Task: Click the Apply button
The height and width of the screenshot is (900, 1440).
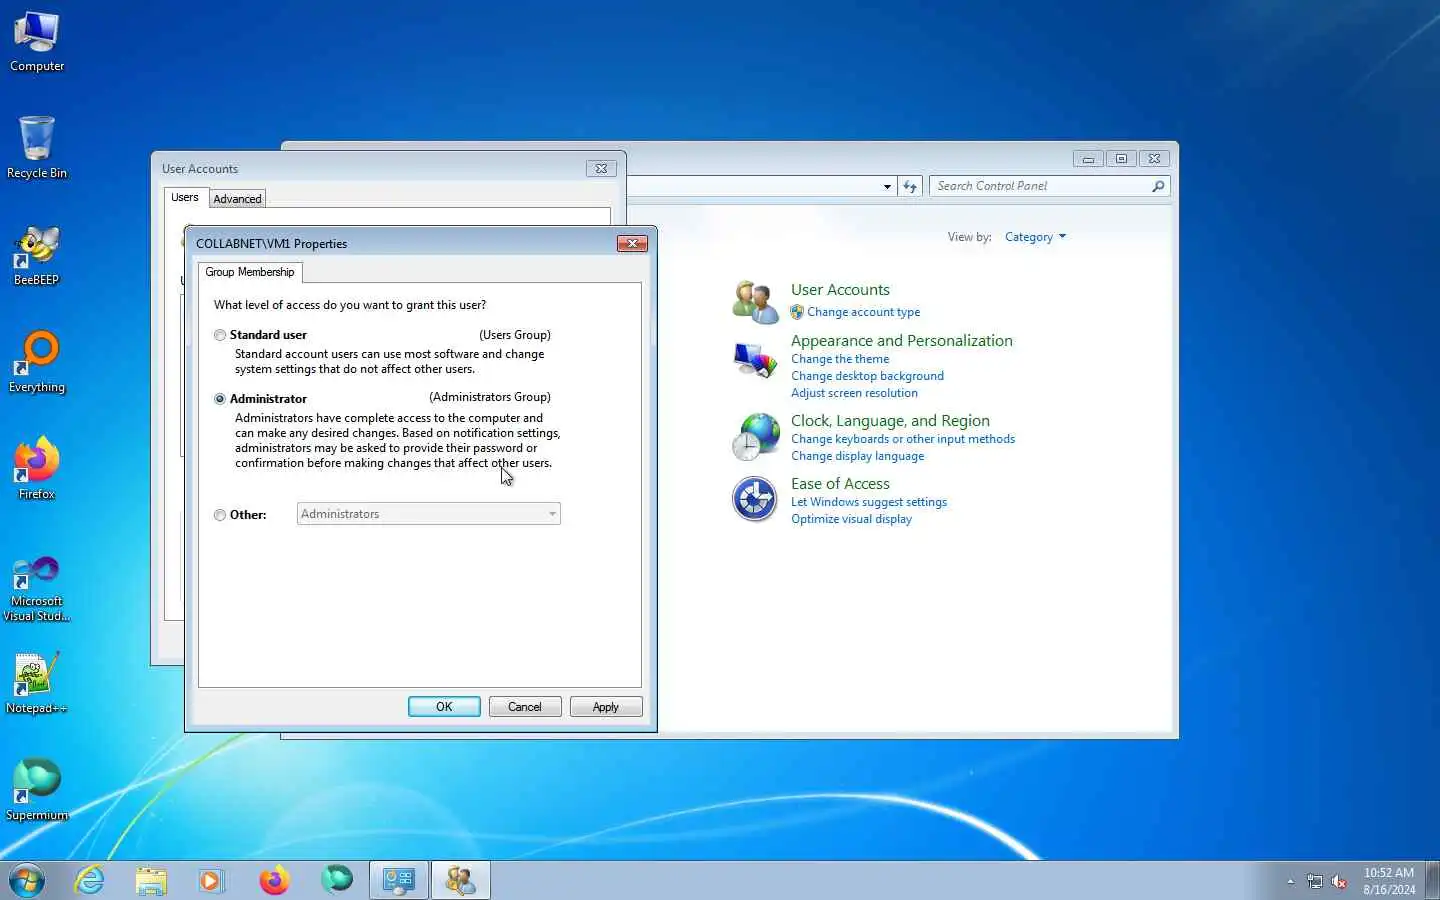Action: coord(606,707)
